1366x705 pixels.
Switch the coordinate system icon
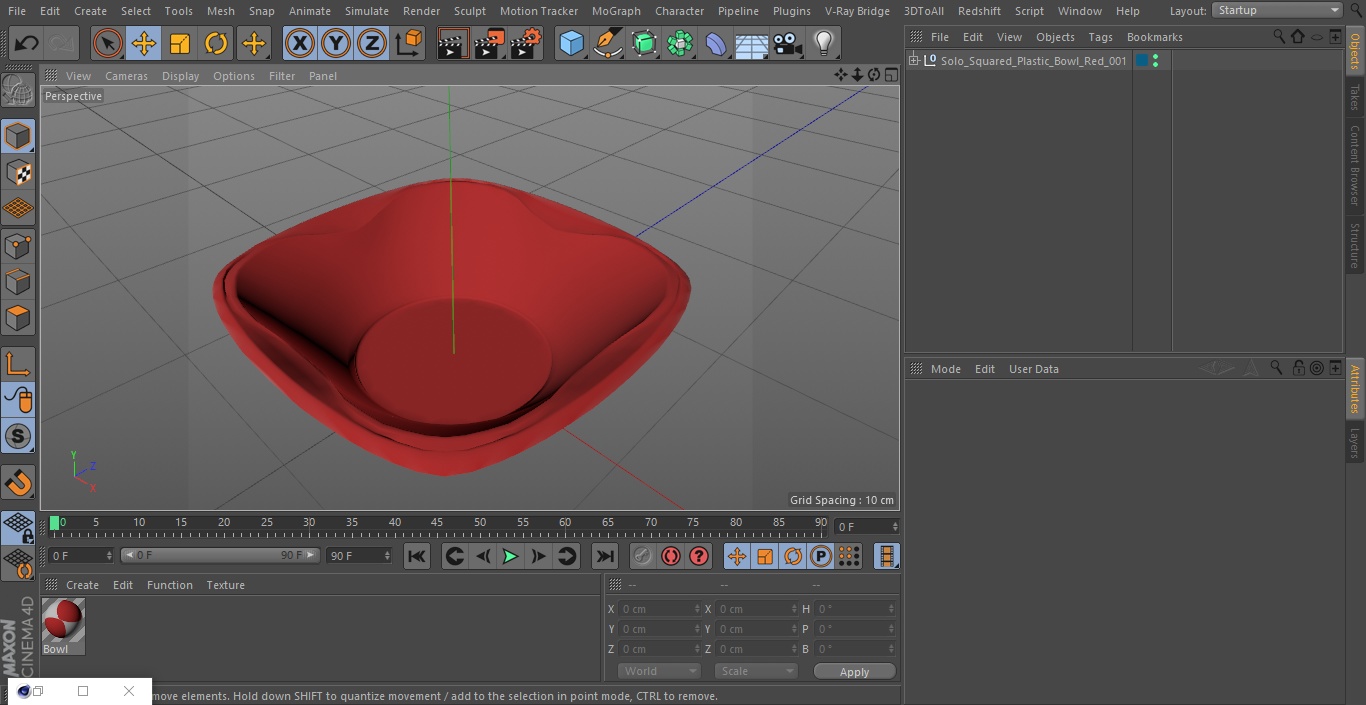[409, 44]
